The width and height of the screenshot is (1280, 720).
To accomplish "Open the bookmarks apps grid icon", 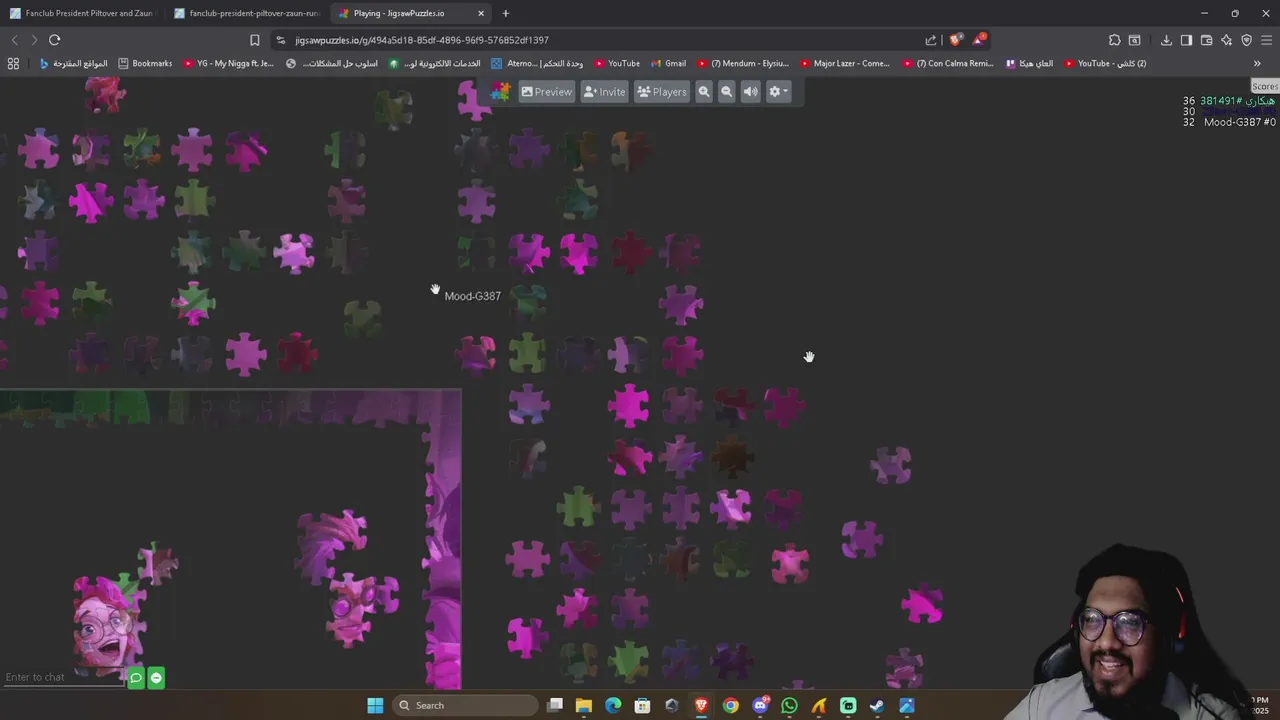I will tap(13, 63).
